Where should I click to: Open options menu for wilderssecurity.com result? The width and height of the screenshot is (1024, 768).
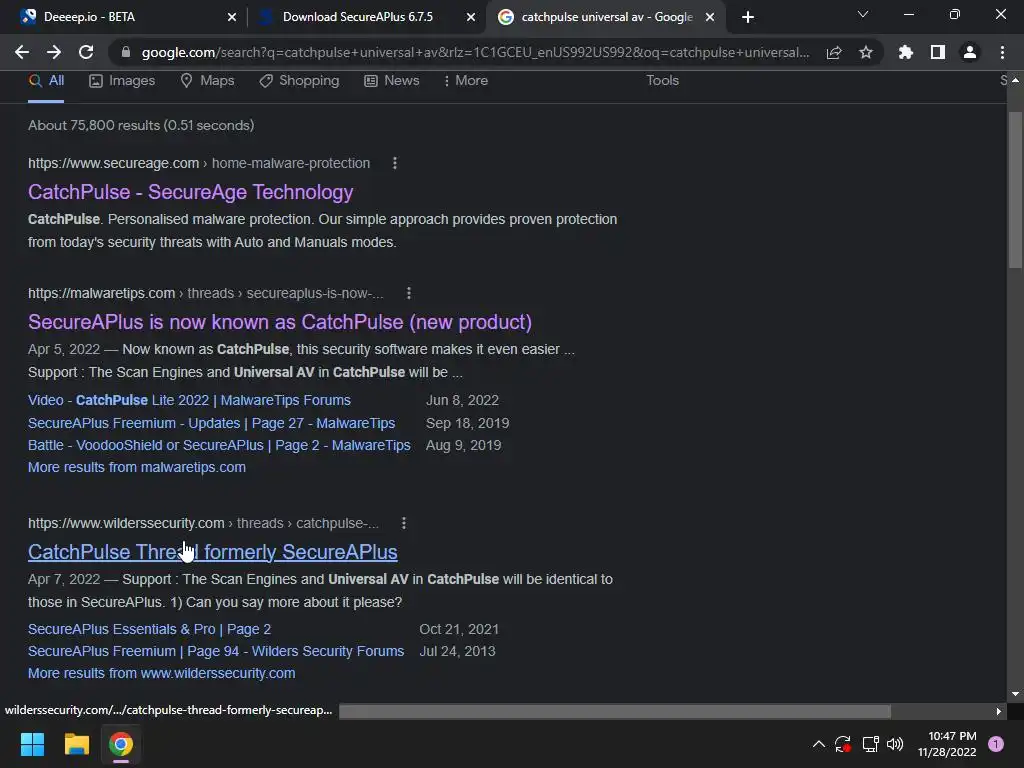pos(404,523)
